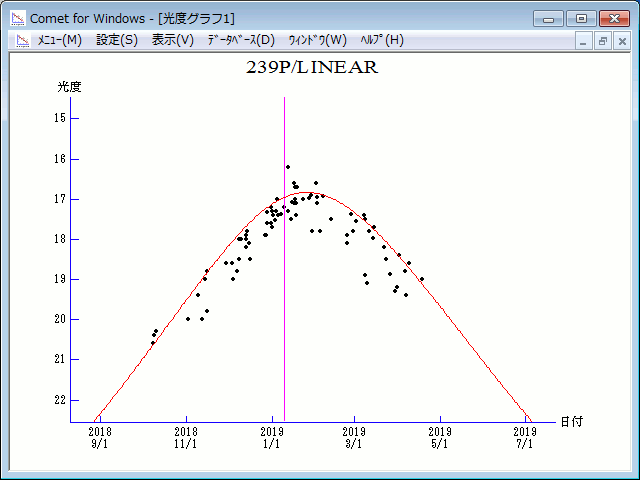The image size is (640, 480).
Task: Click the 2019 5/1 date axis label
Action: click(x=440, y=438)
